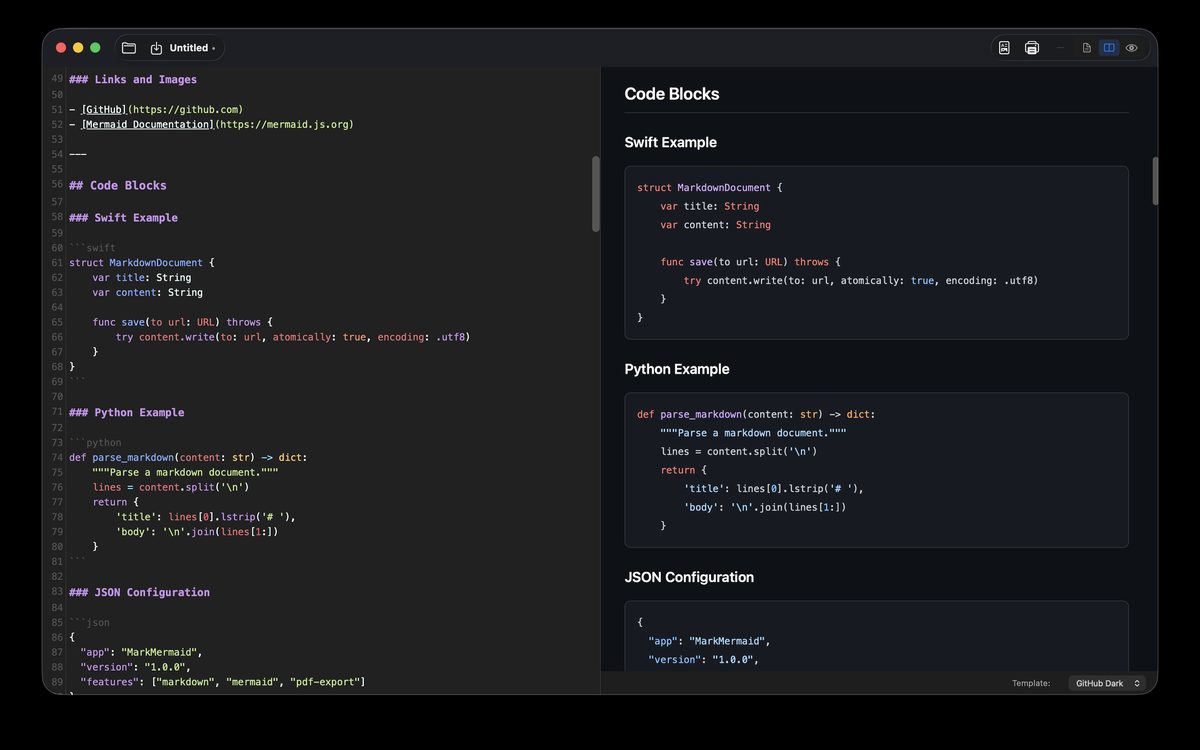Click '### Links and Images' heading in editor
The image size is (1200, 750).
pos(133,79)
